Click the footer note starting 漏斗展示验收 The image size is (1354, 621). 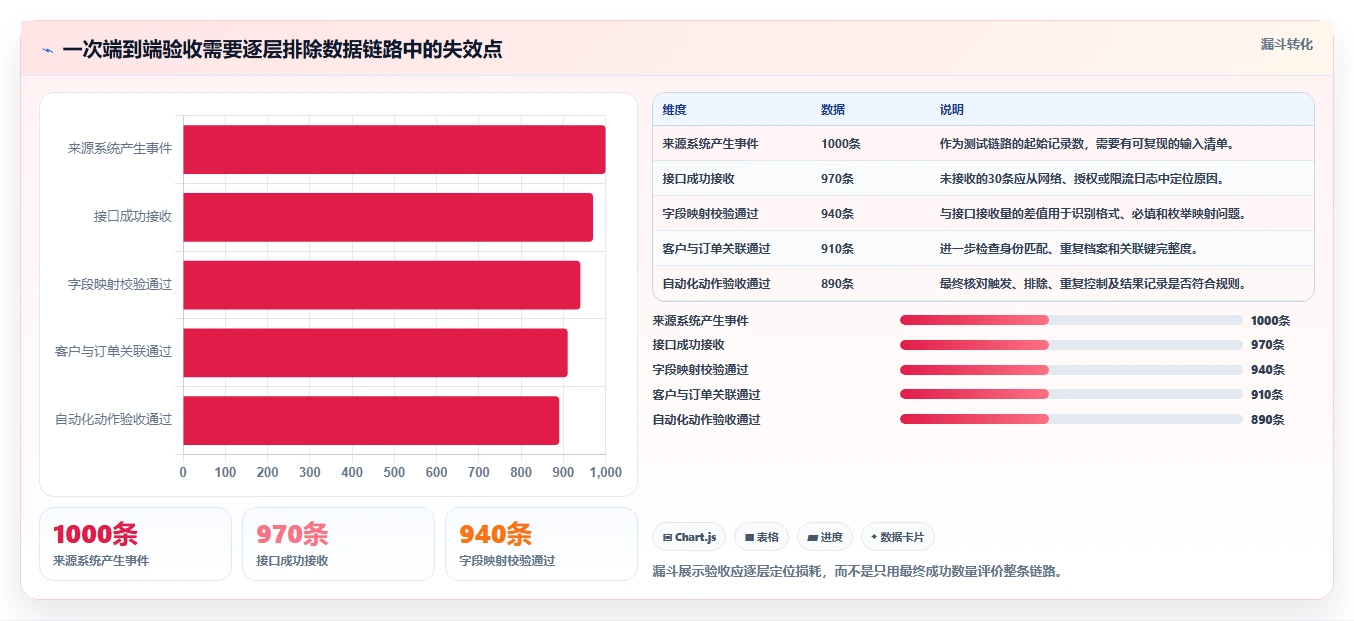[x=857, y=572]
